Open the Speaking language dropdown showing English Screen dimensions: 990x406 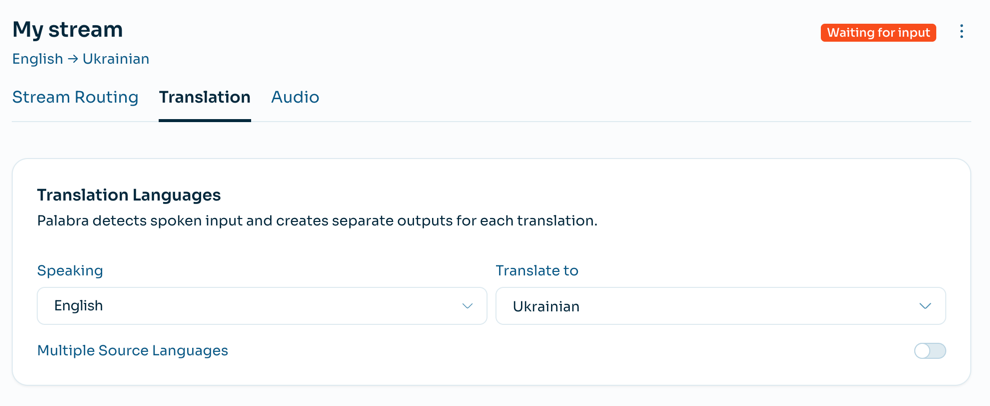pos(261,306)
